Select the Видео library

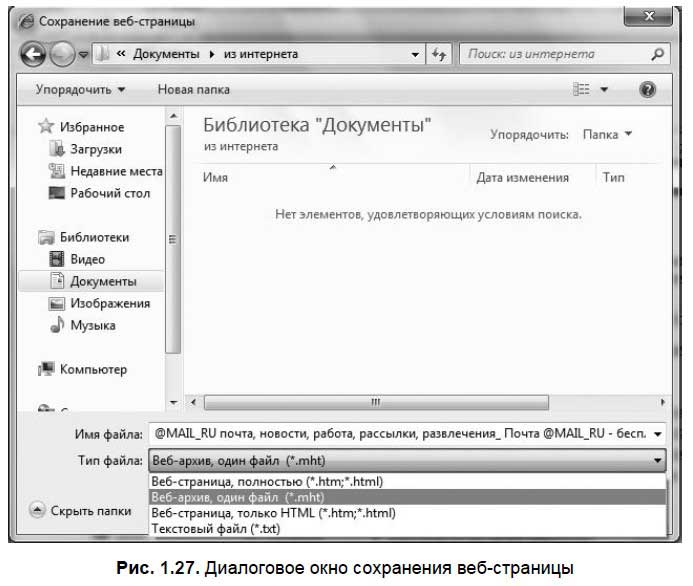coord(86,259)
